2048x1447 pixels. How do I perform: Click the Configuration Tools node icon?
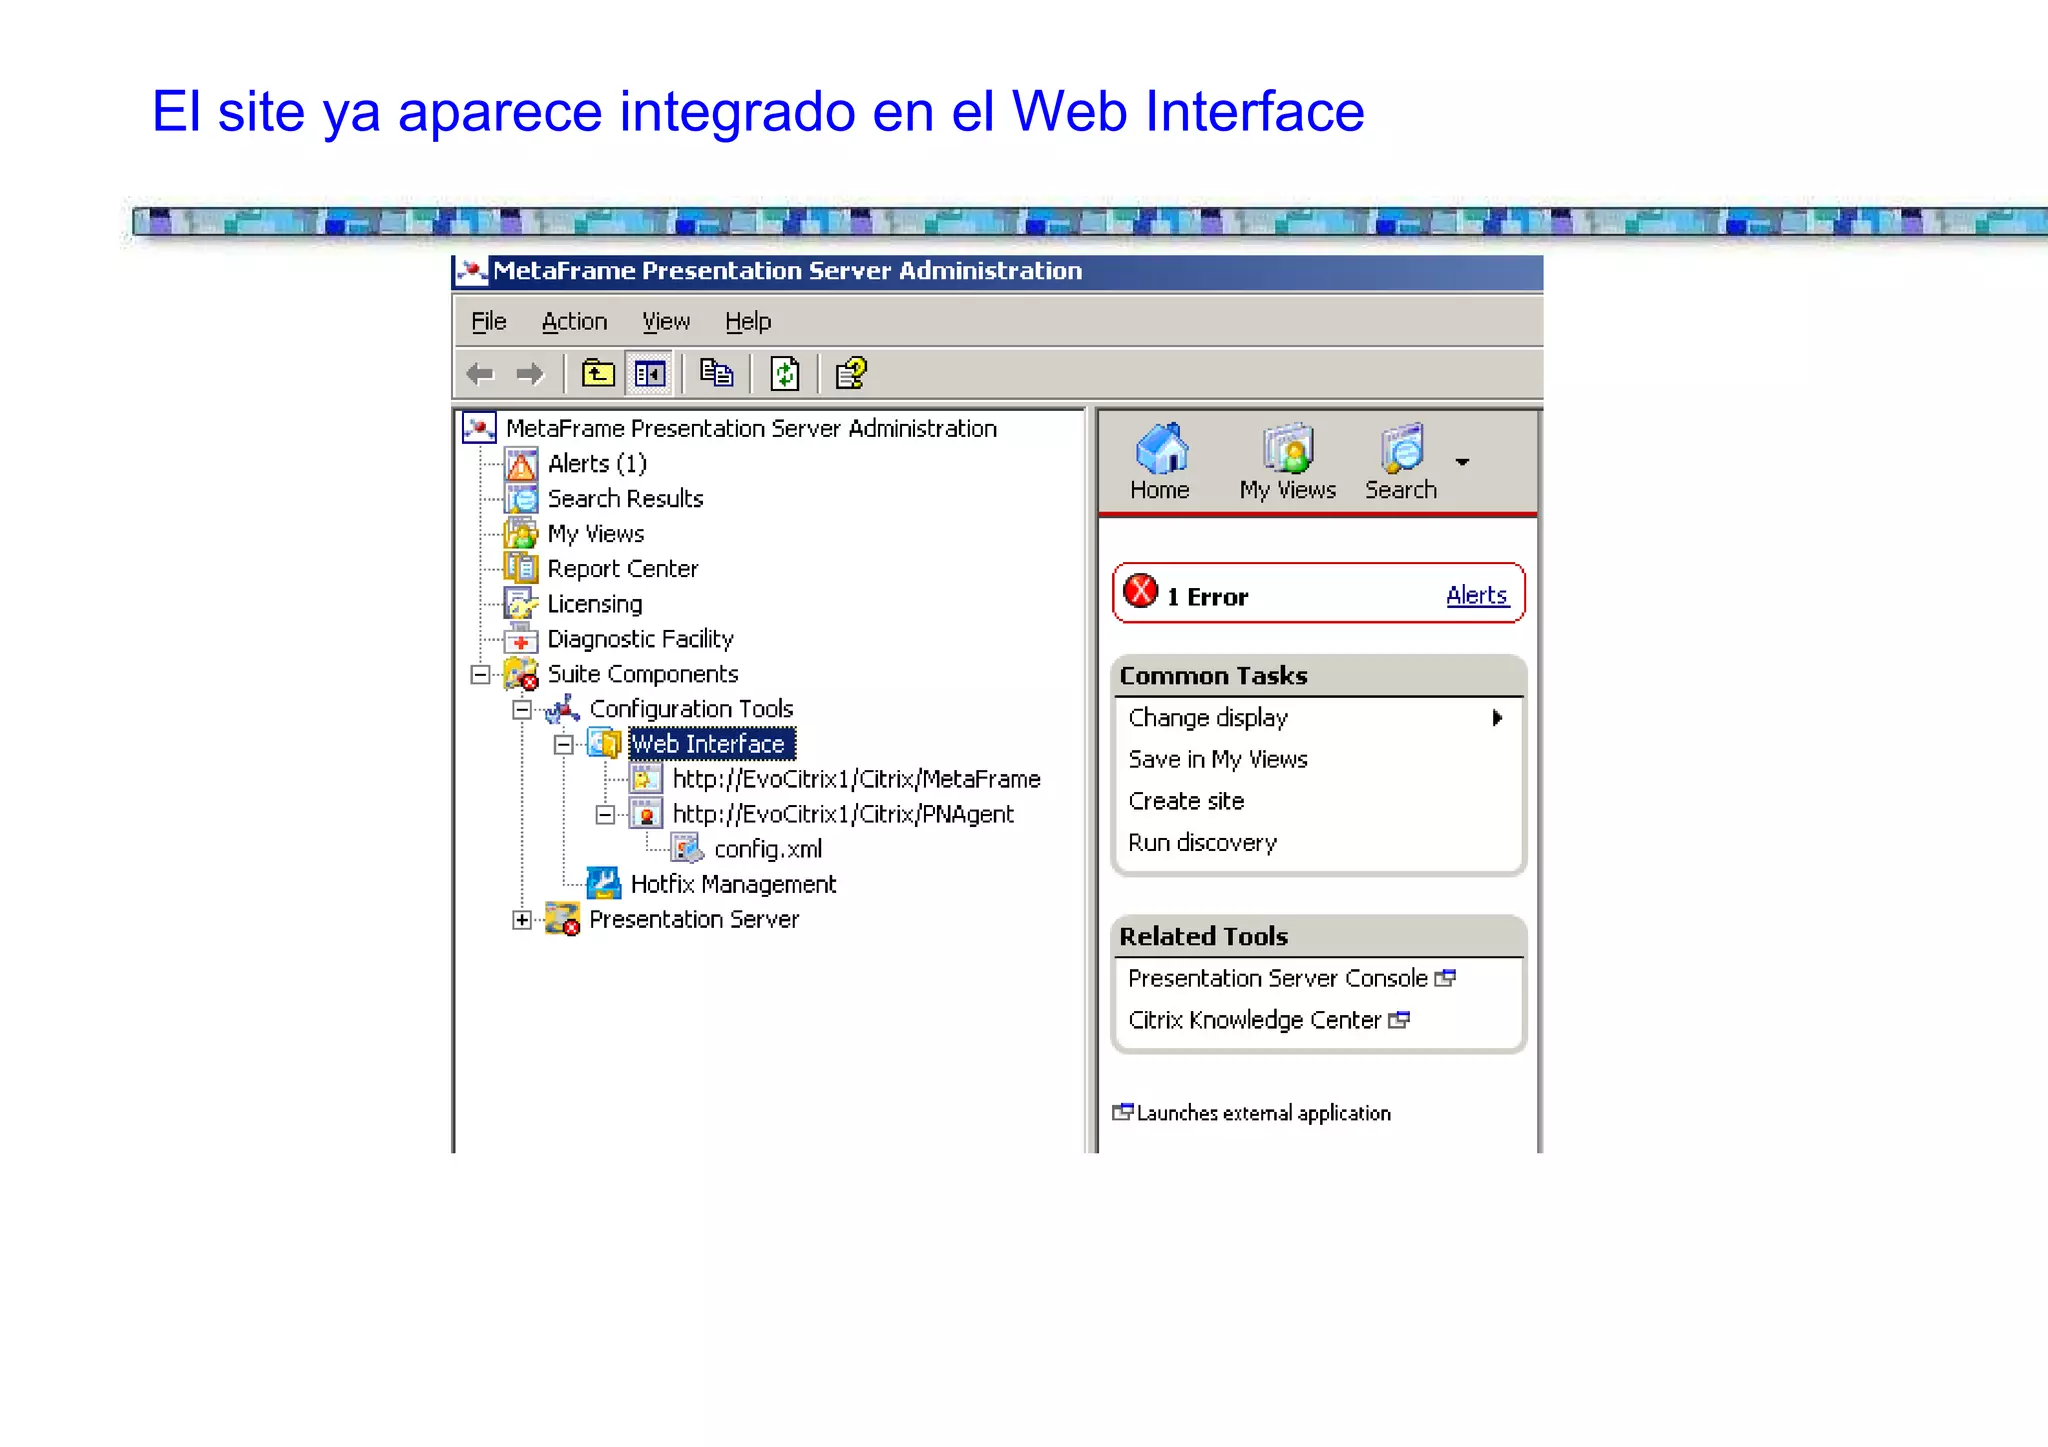(563, 709)
